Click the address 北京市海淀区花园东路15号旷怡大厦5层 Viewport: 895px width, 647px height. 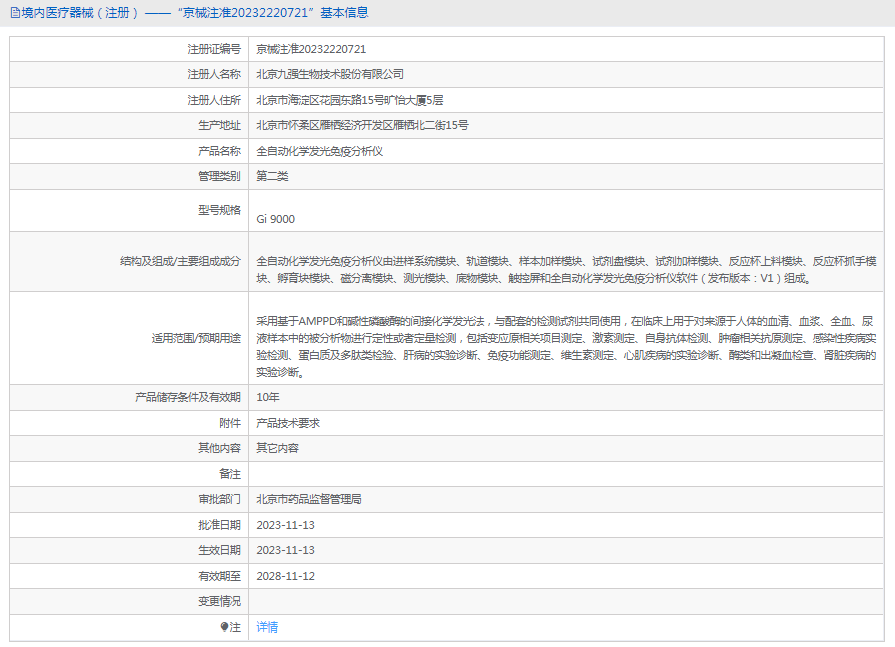(x=350, y=100)
